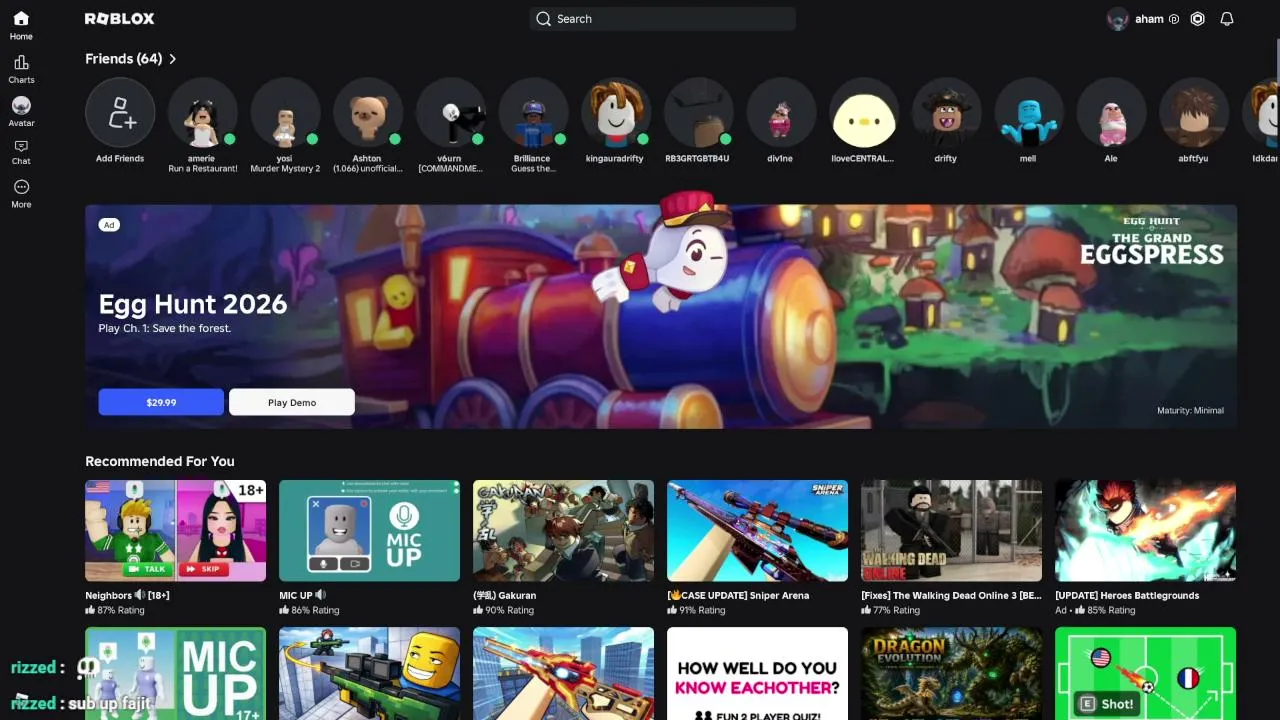The image size is (1280, 720).
Task: Open friend abftfyu's avatar
Action: coord(1195,113)
